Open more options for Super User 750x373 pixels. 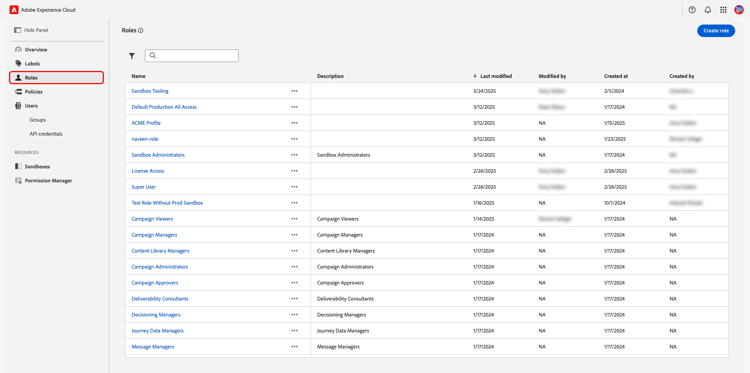294,187
